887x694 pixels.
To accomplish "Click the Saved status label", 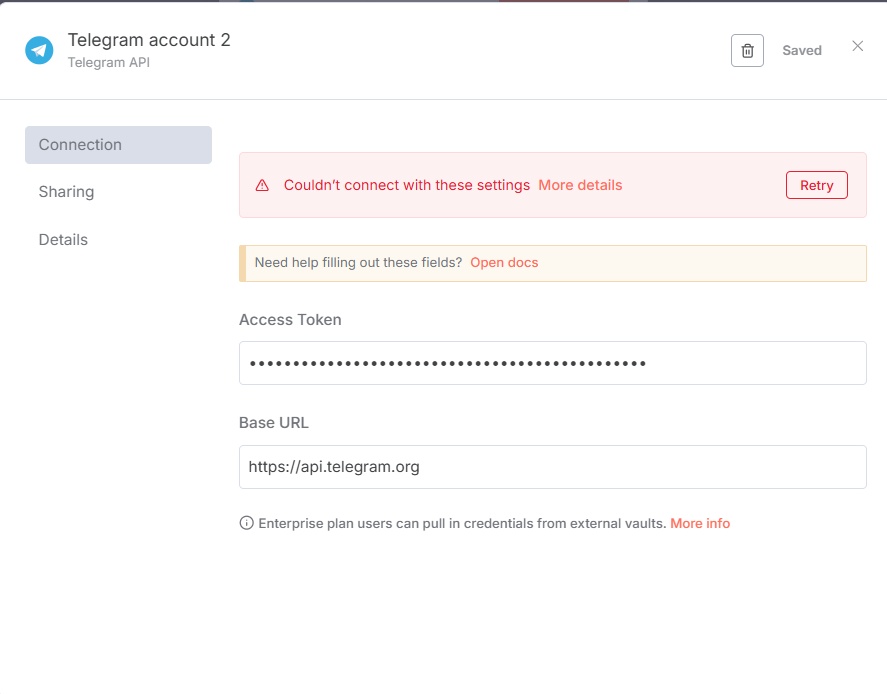I will click(x=801, y=50).
